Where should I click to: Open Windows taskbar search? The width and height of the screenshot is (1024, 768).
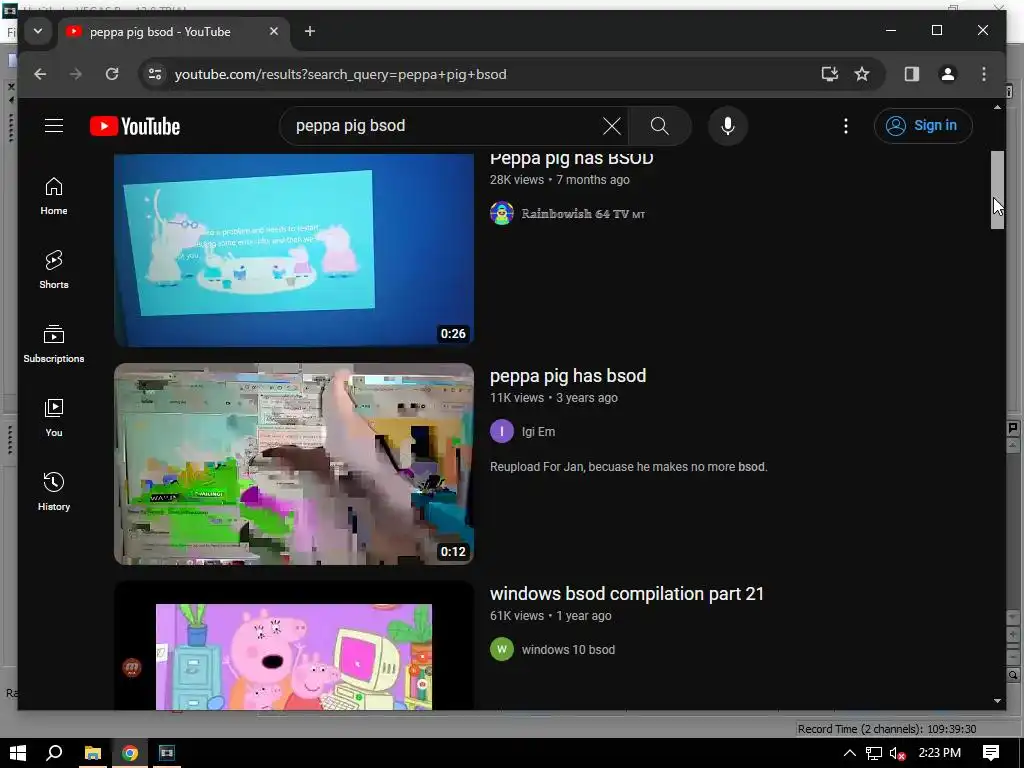click(55, 753)
